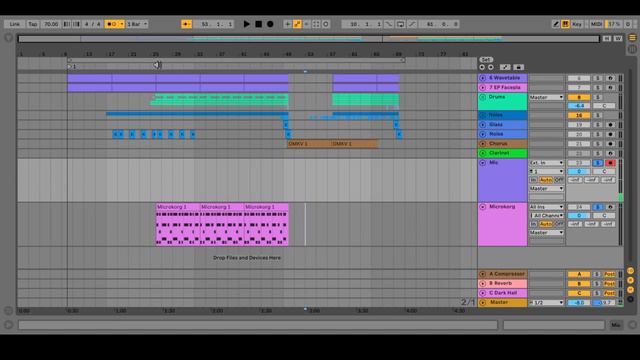Toggle the Automation Arm button
This screenshot has width=640, height=360.
click(297, 24)
